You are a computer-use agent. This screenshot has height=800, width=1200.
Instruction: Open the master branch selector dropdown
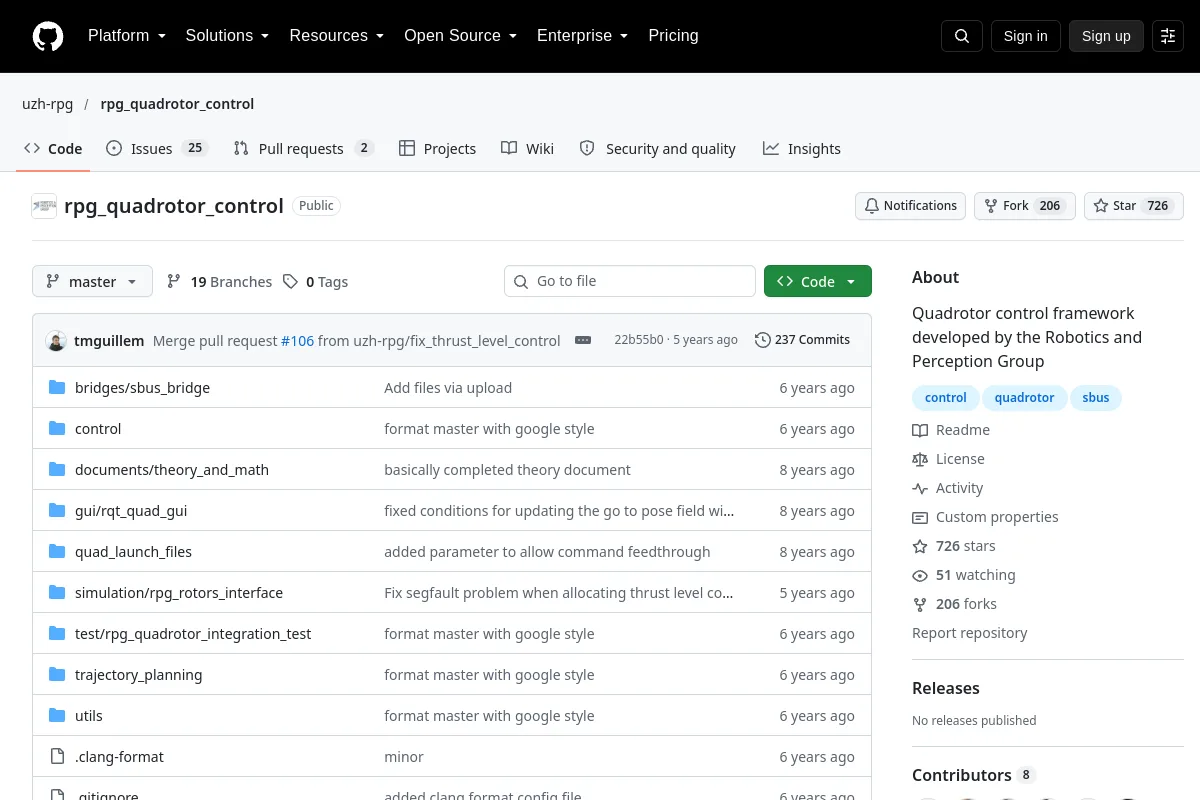pos(92,282)
